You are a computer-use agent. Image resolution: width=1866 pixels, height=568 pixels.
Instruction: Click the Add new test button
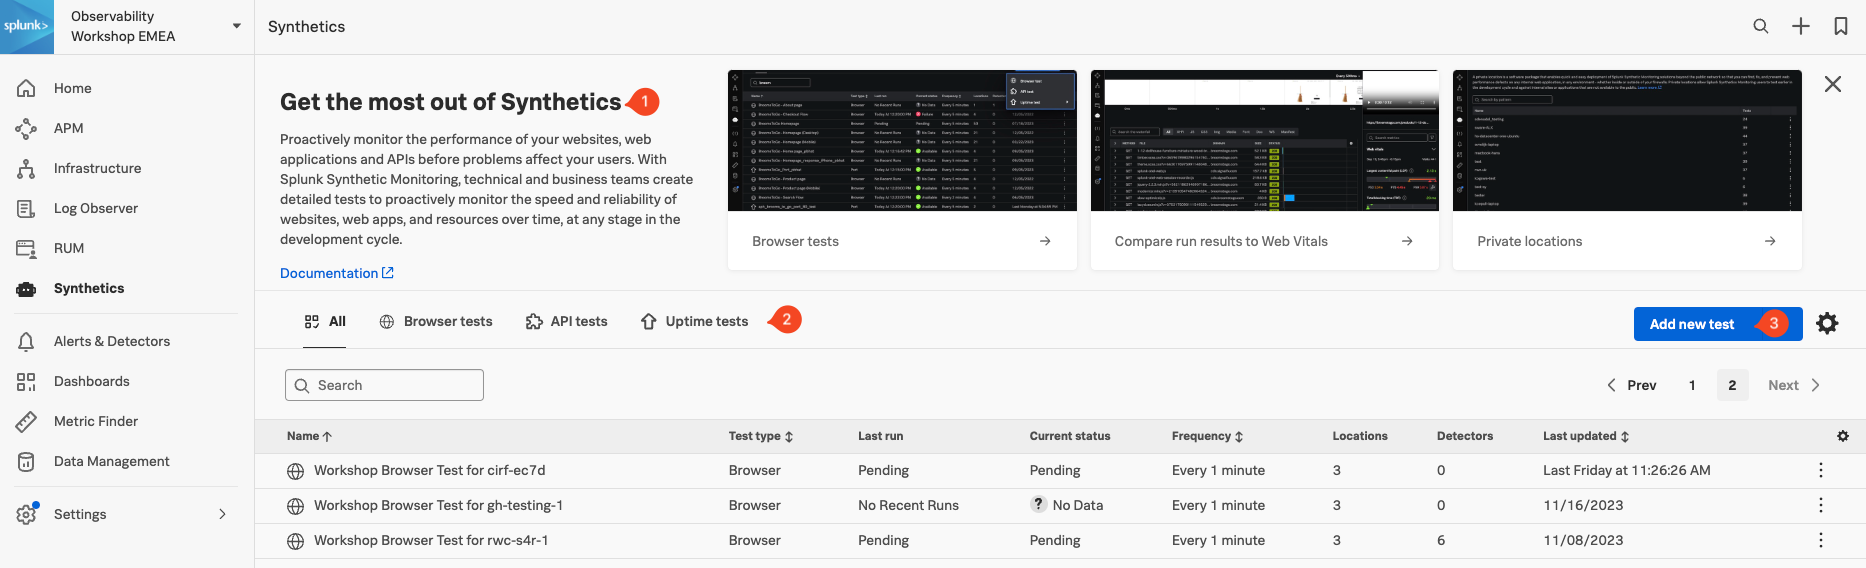pos(1692,324)
